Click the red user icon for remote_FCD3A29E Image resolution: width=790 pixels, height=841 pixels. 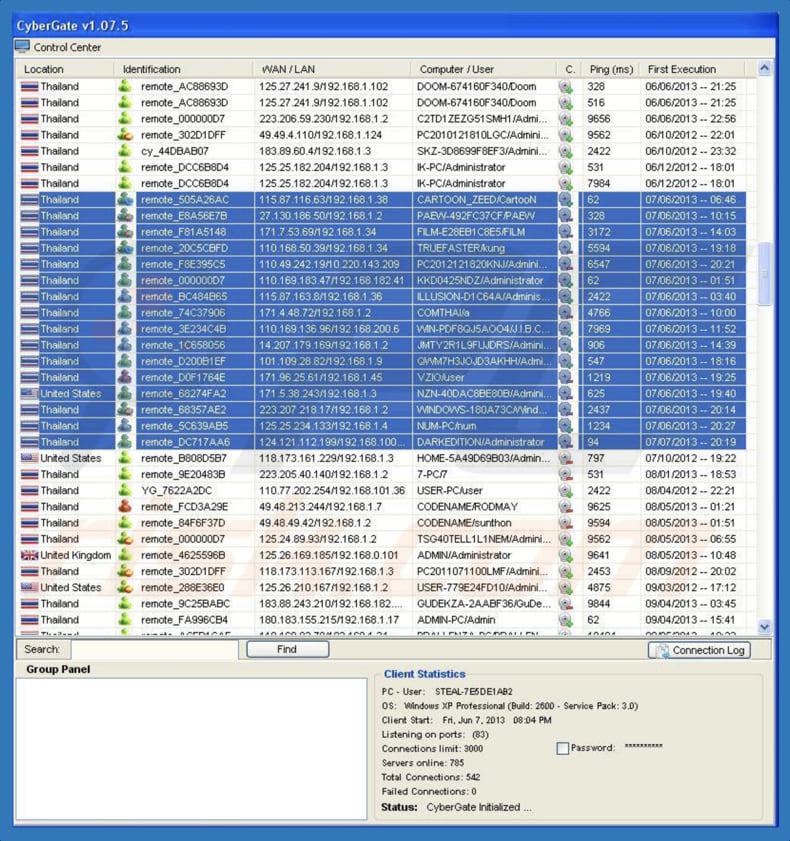(x=125, y=506)
